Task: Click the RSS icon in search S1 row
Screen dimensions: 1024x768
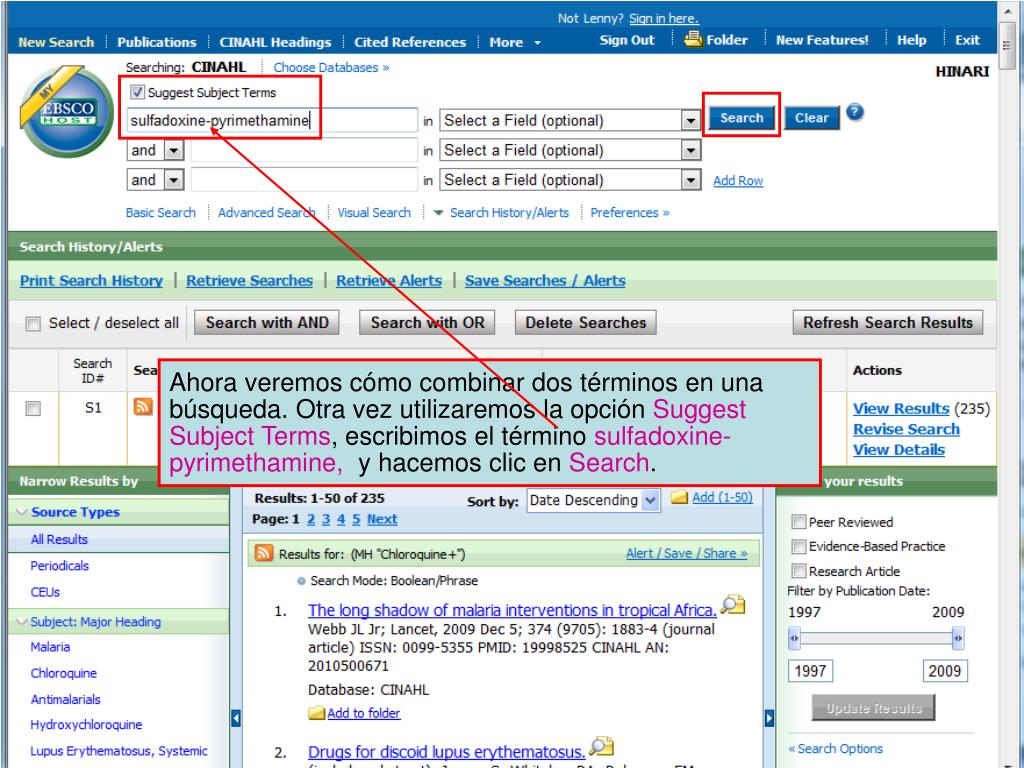Action: coord(143,406)
